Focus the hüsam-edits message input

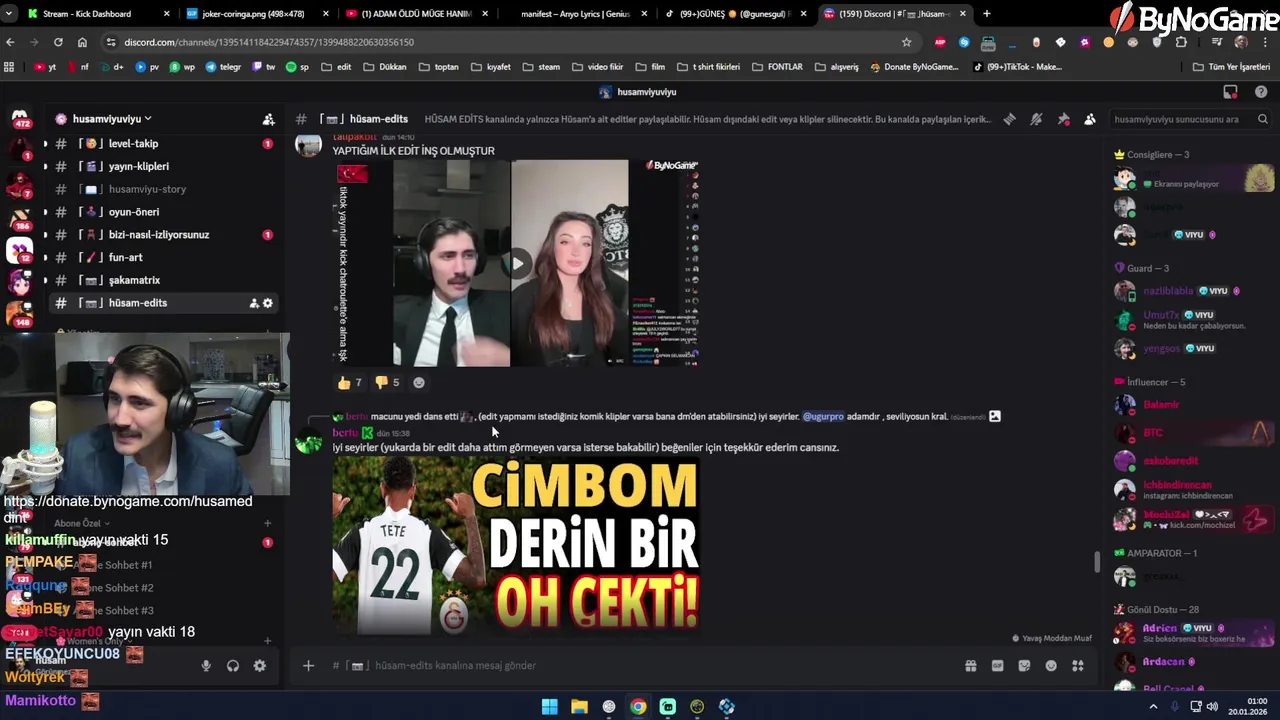tap(640, 666)
